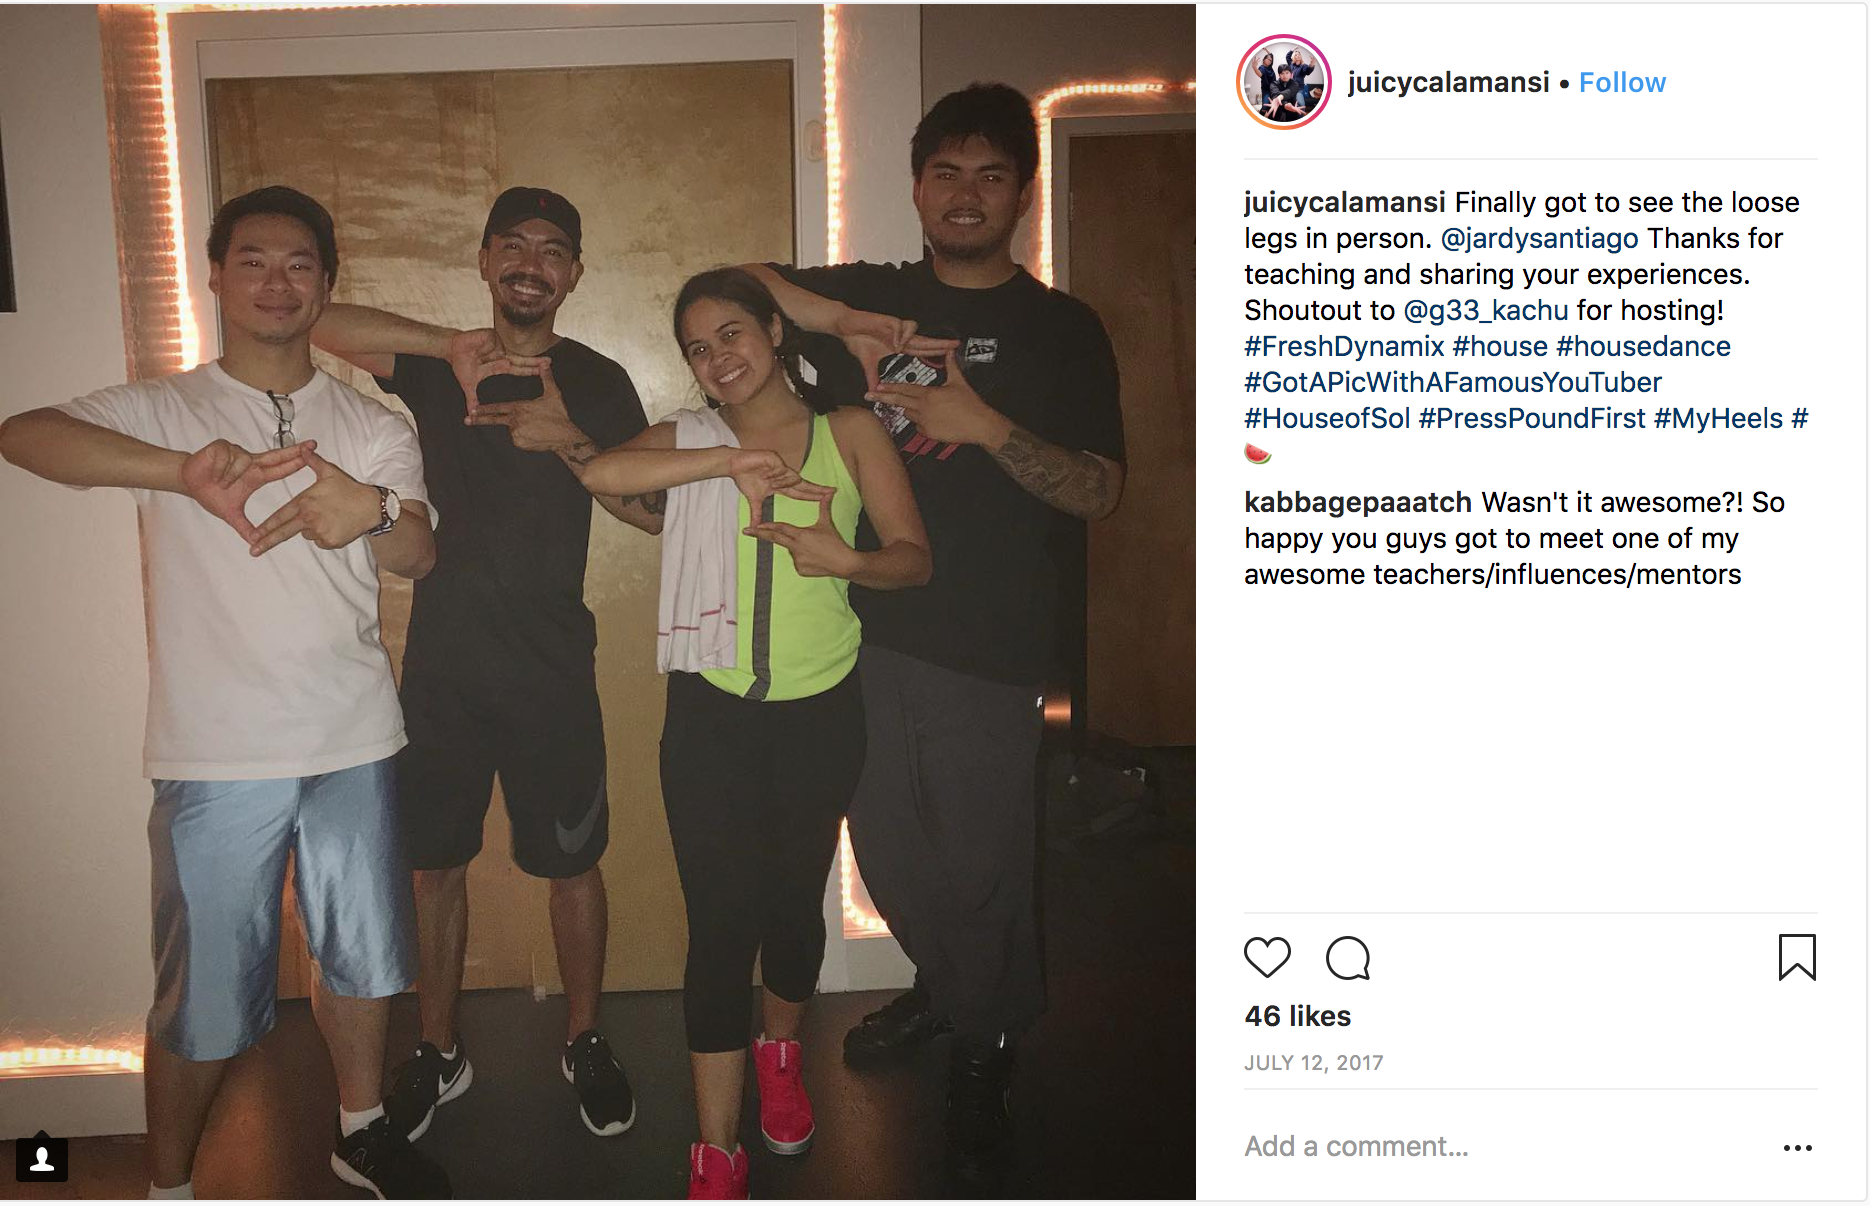Like the post with the heart icon

coord(1267,958)
